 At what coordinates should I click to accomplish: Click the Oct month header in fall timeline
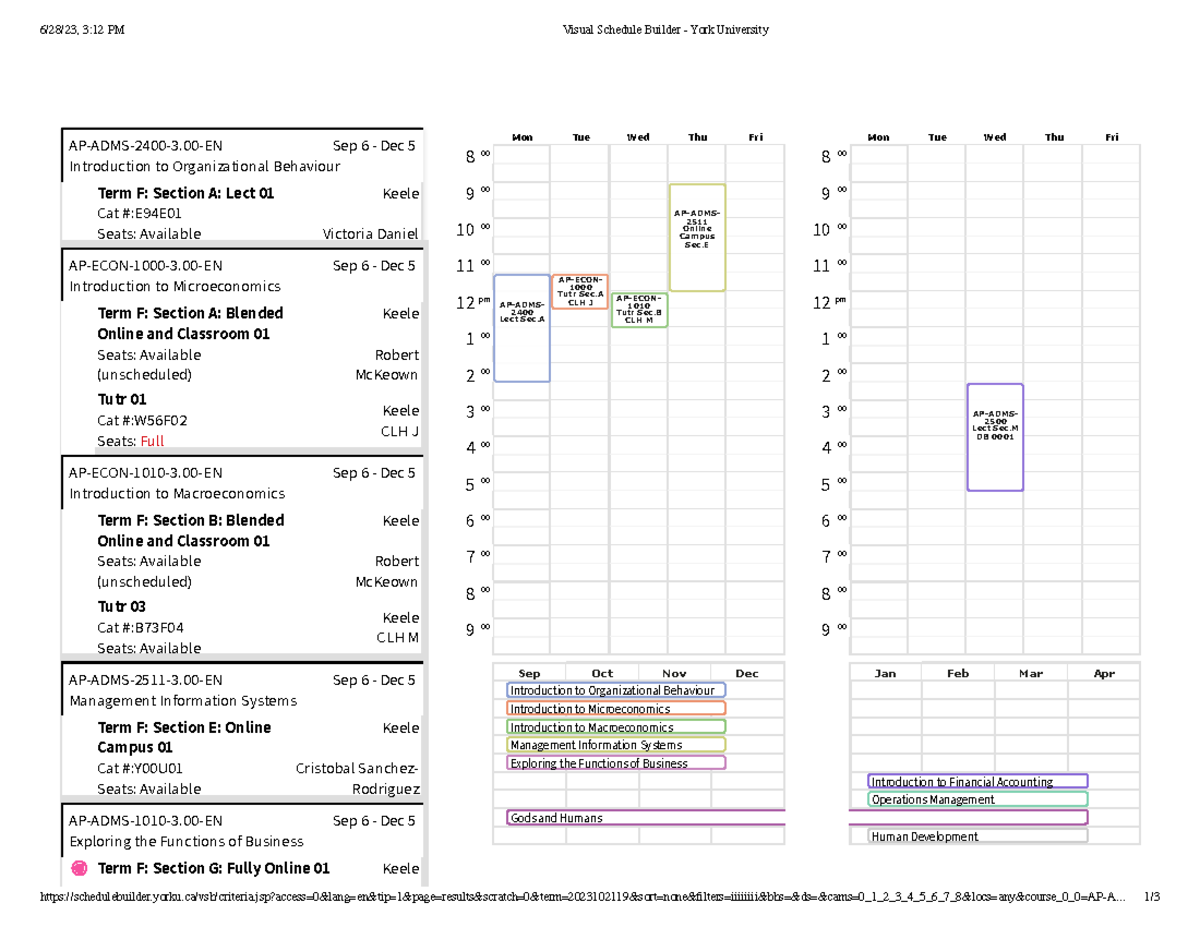(x=602, y=673)
